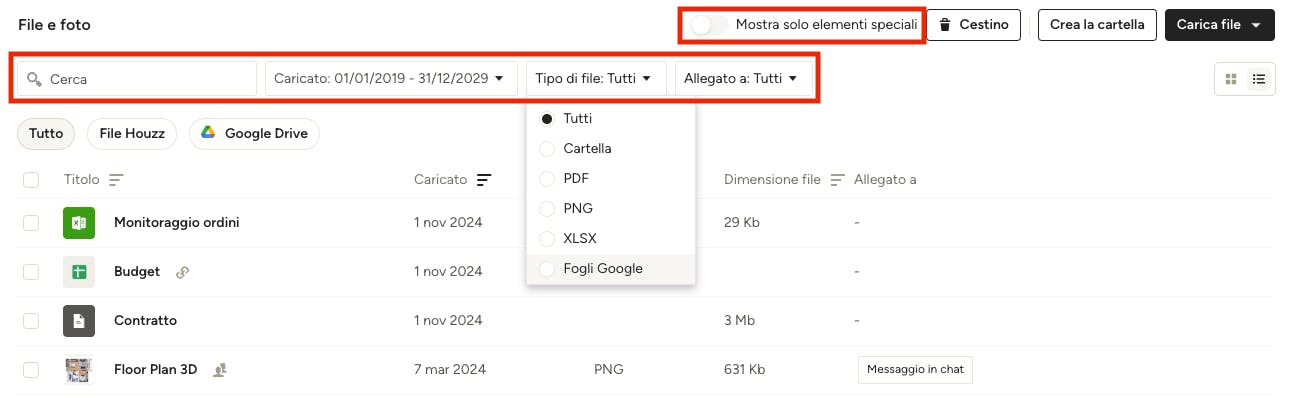This screenshot has width=1293, height=398.
Task: Tick the checkbox for Contratto row
Action: (31, 321)
